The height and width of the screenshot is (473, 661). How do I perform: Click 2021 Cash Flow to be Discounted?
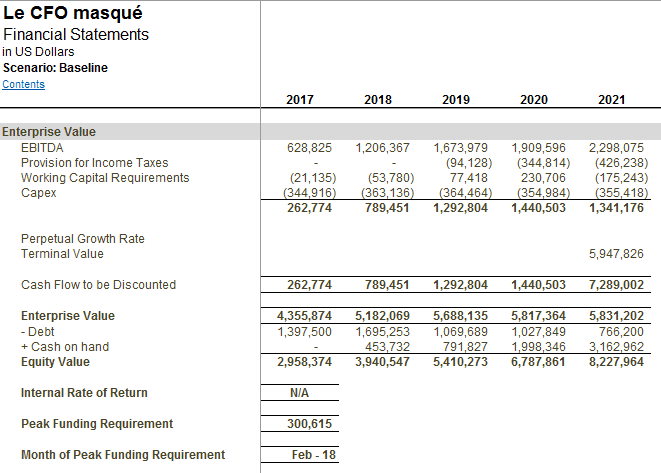click(x=617, y=285)
